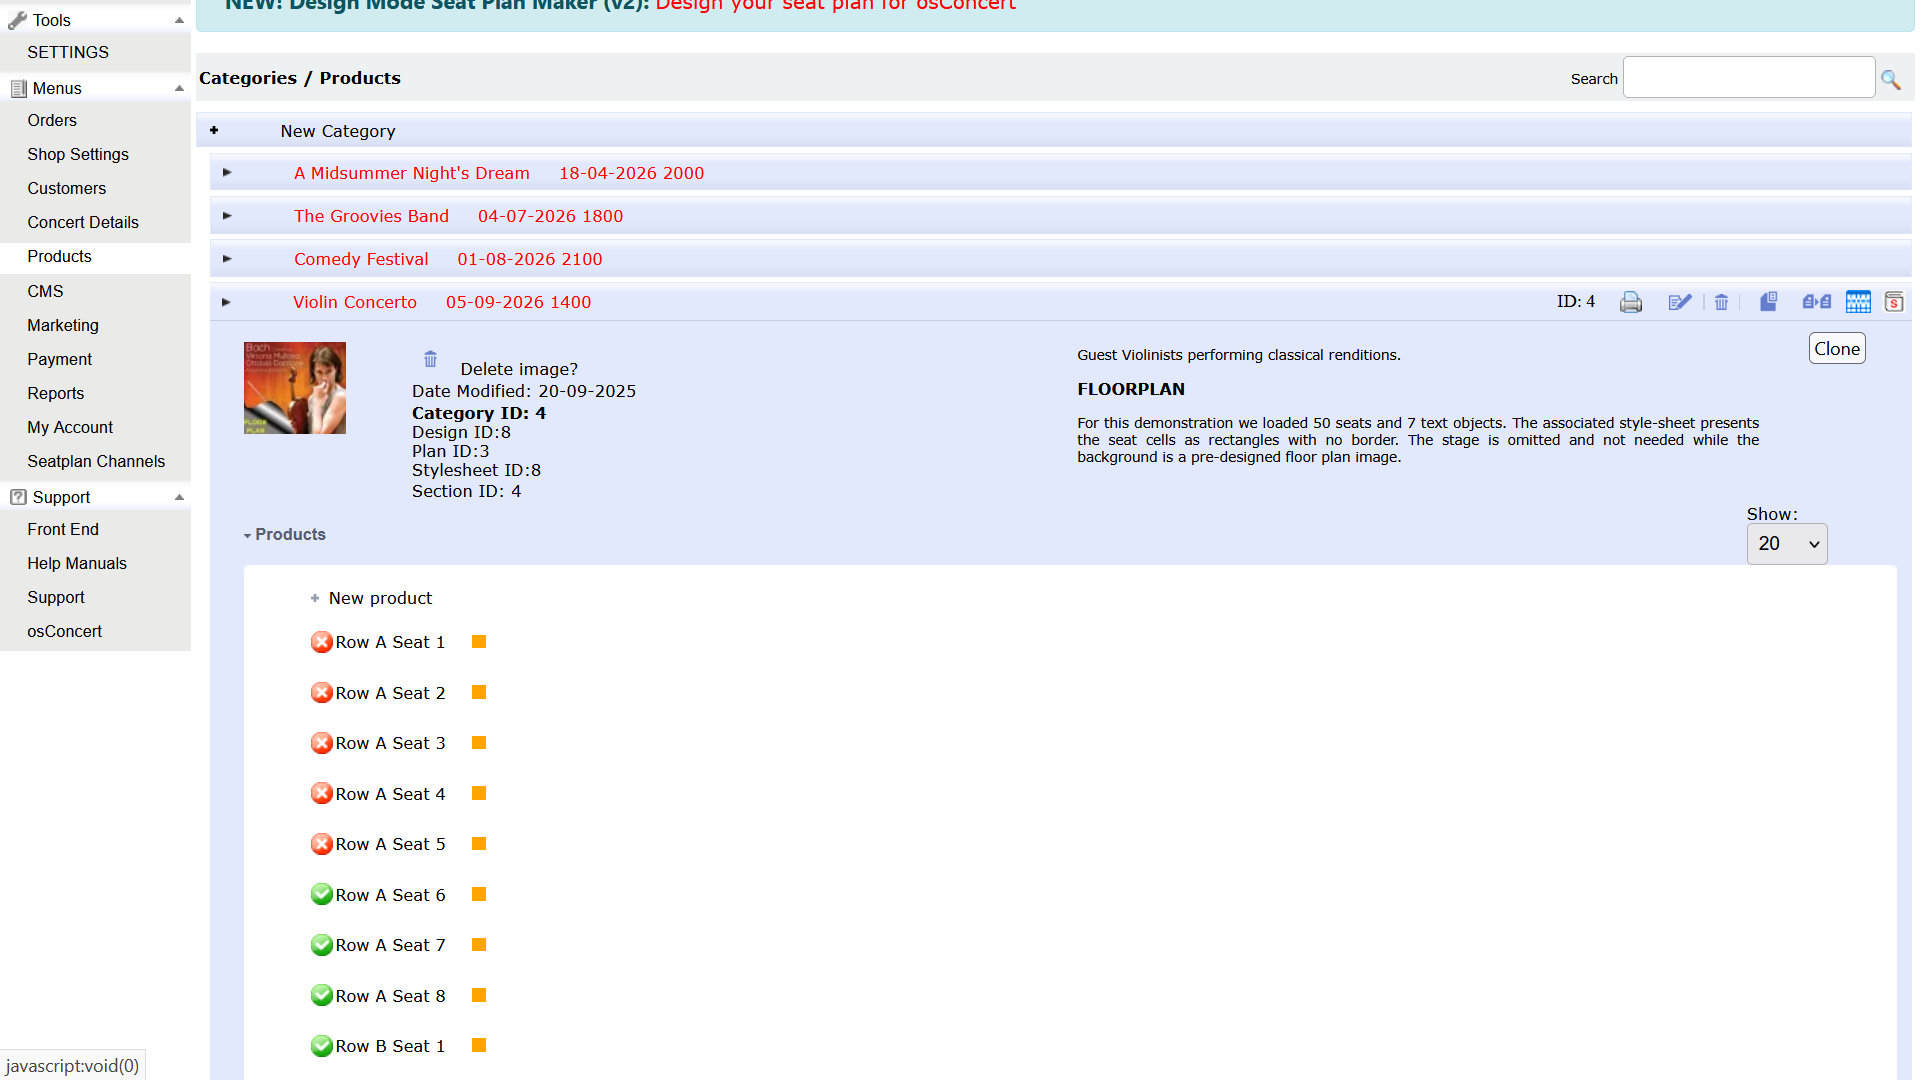Toggle red status icon for Row A Seat 1
The height and width of the screenshot is (1080, 1920).
point(322,642)
